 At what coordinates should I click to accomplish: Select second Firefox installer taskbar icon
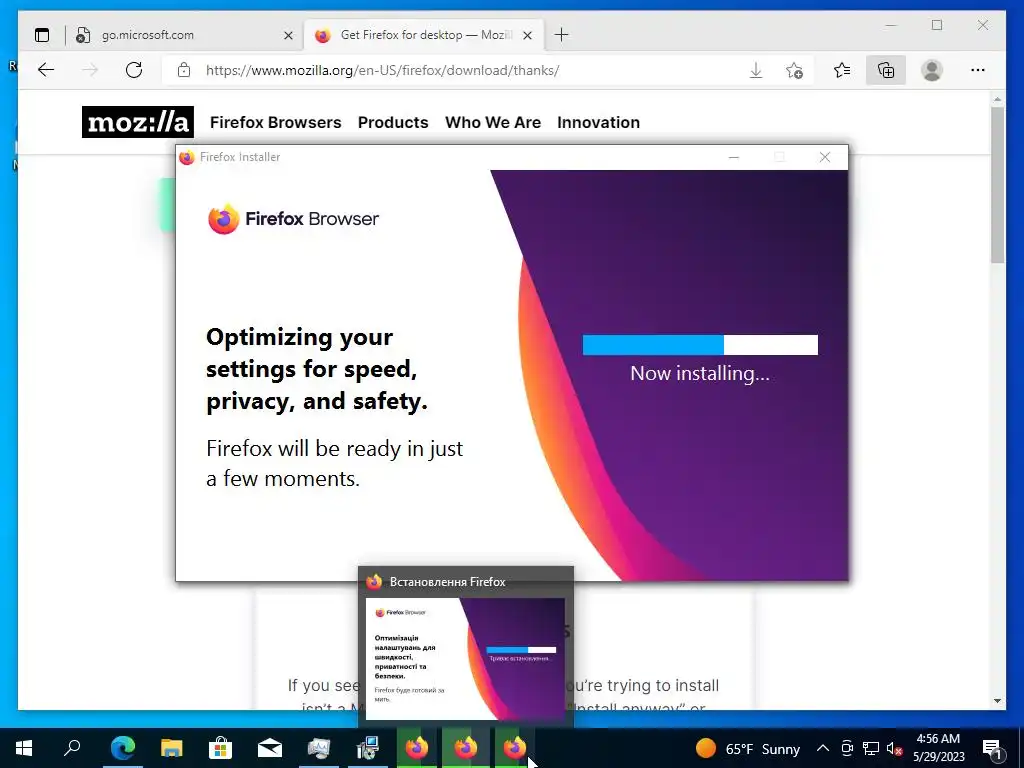[x=466, y=748]
